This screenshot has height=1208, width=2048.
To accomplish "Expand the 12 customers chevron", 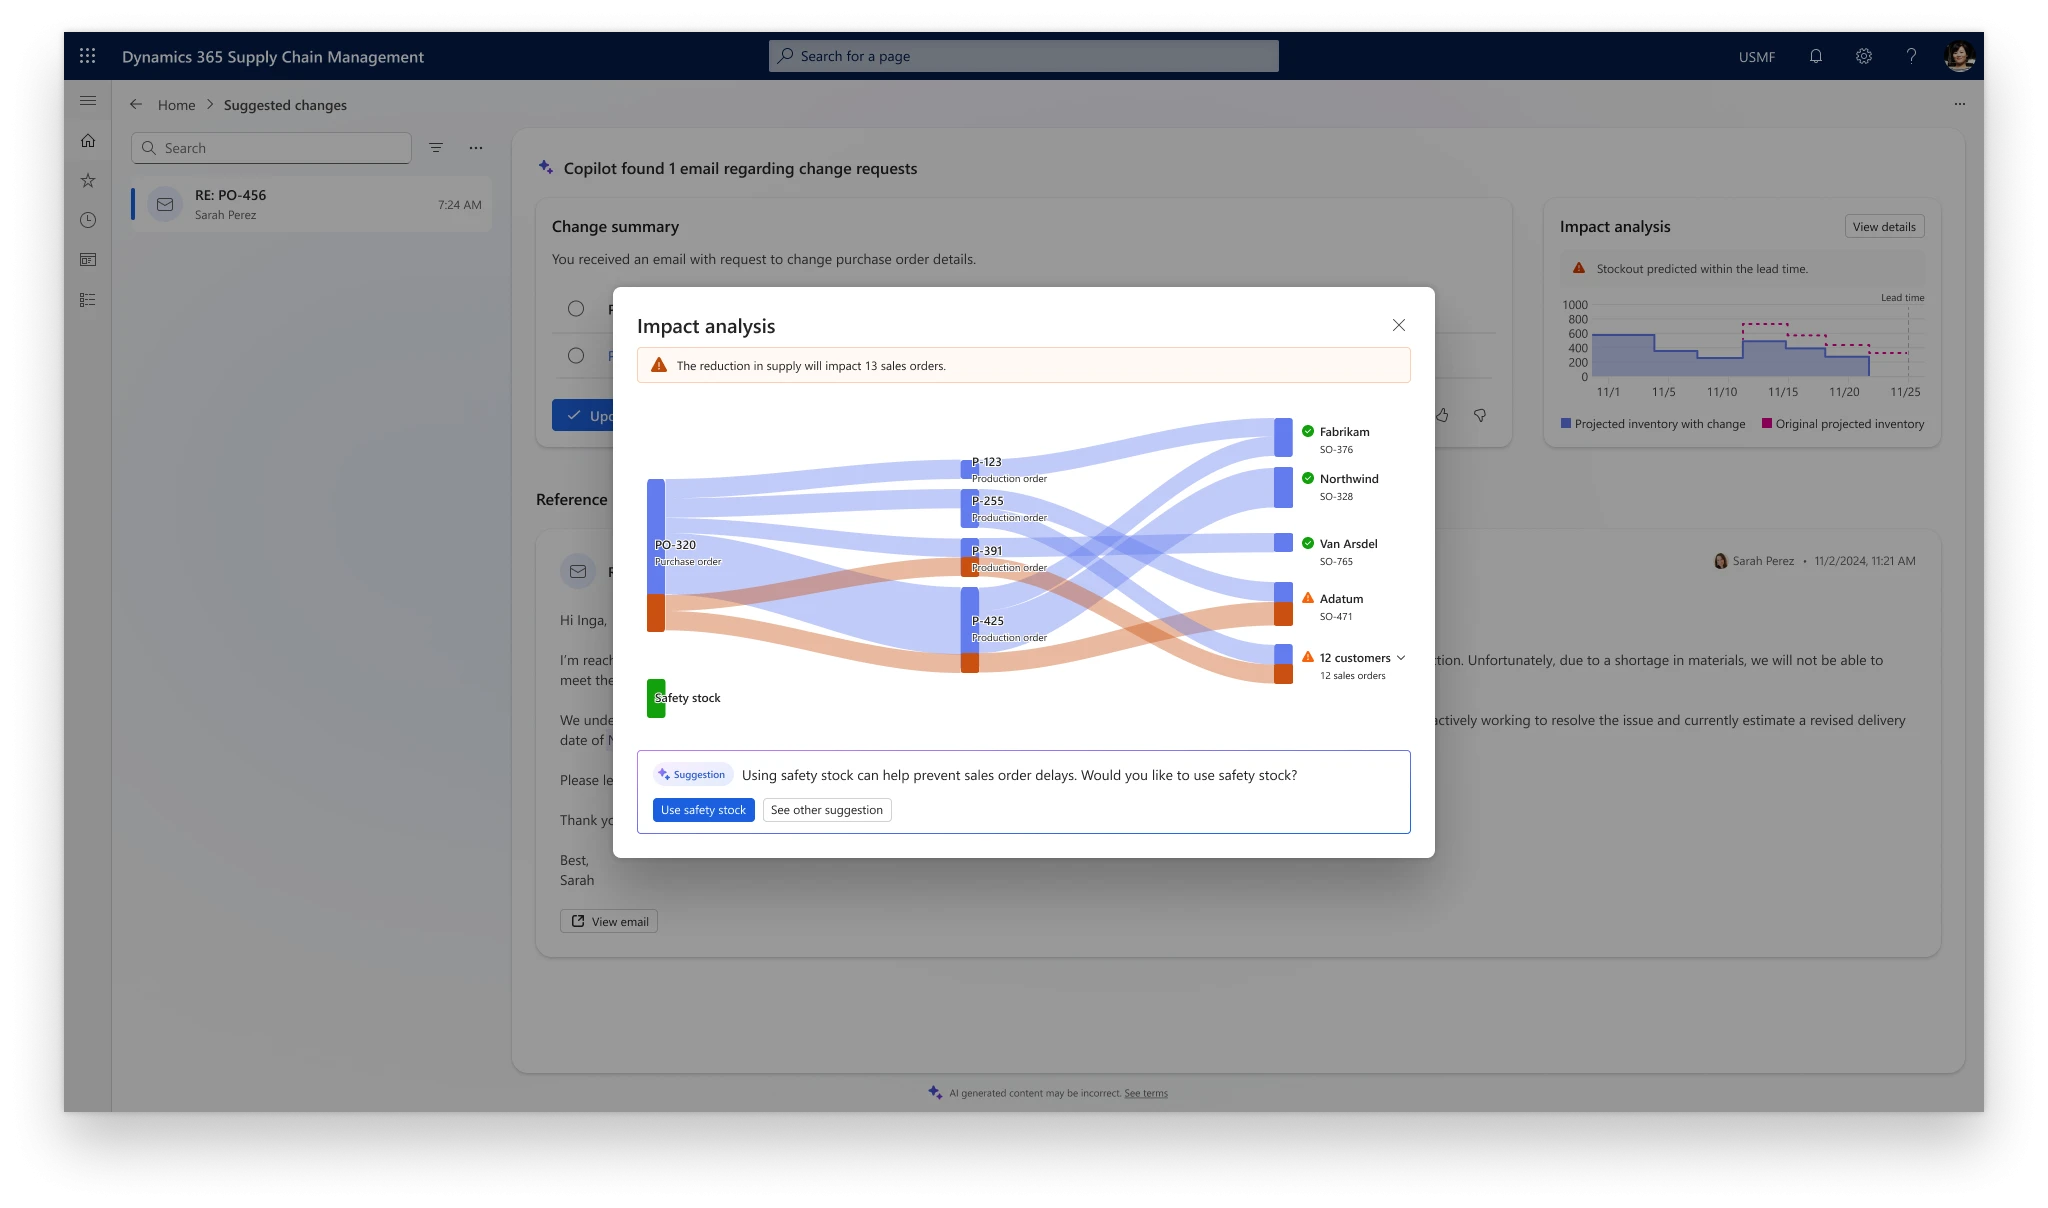I will (x=1401, y=658).
